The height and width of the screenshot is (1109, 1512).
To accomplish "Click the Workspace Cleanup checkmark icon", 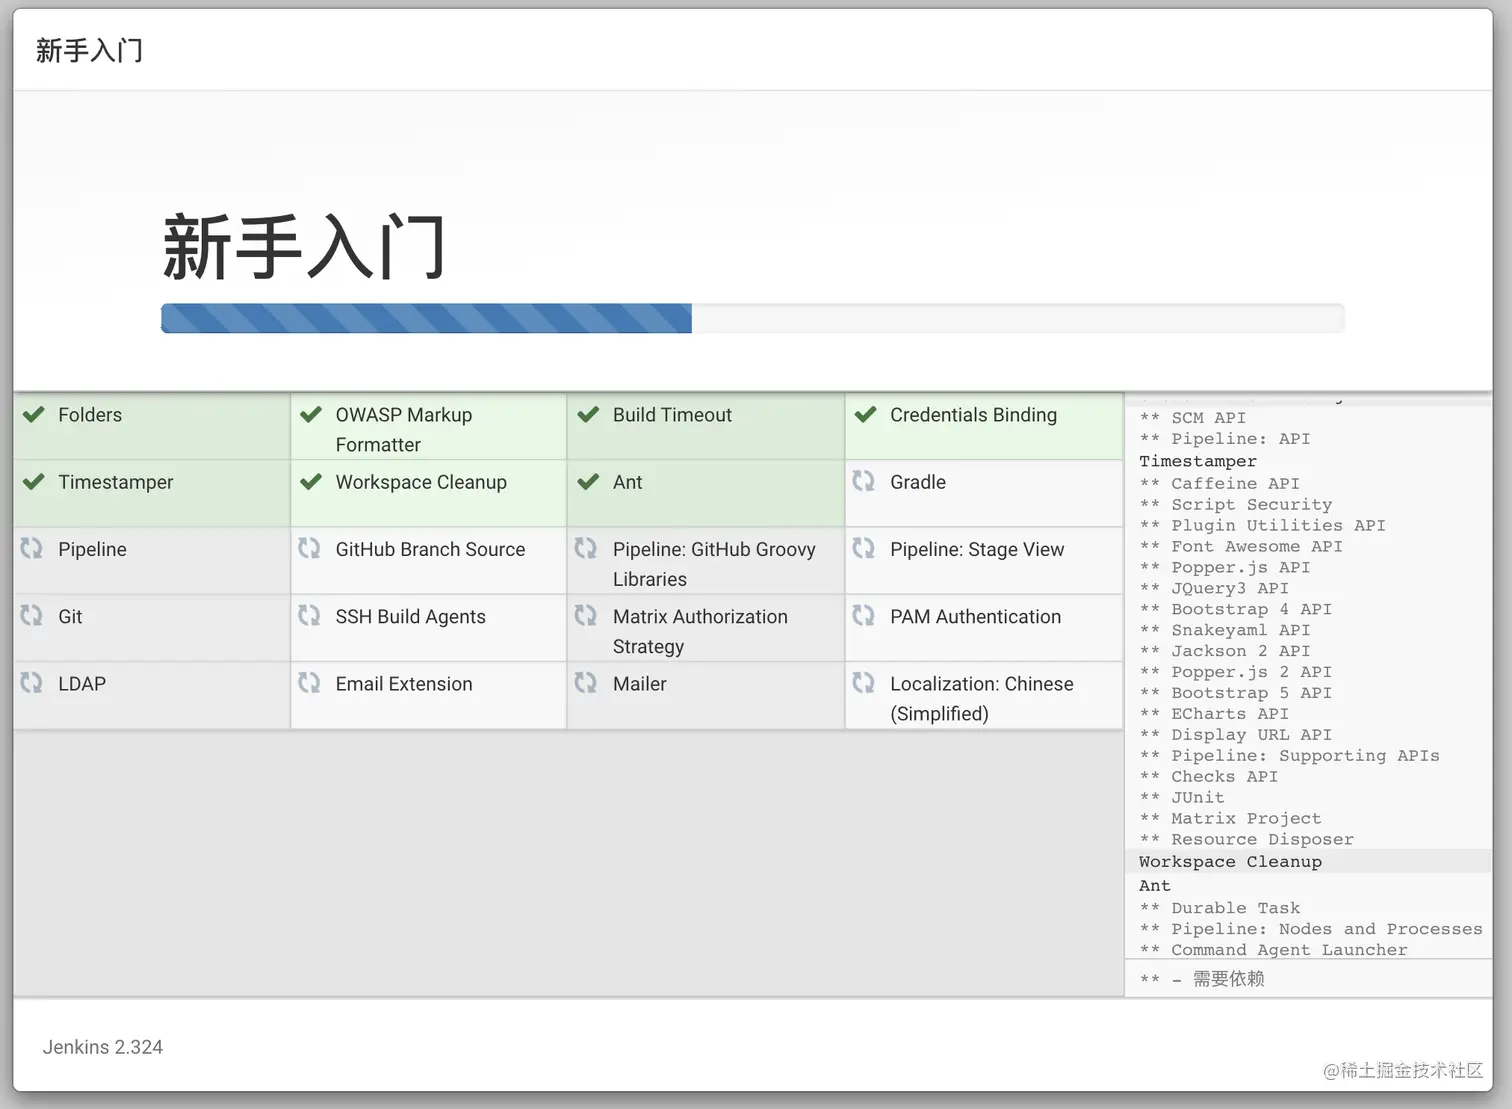I will tap(311, 481).
